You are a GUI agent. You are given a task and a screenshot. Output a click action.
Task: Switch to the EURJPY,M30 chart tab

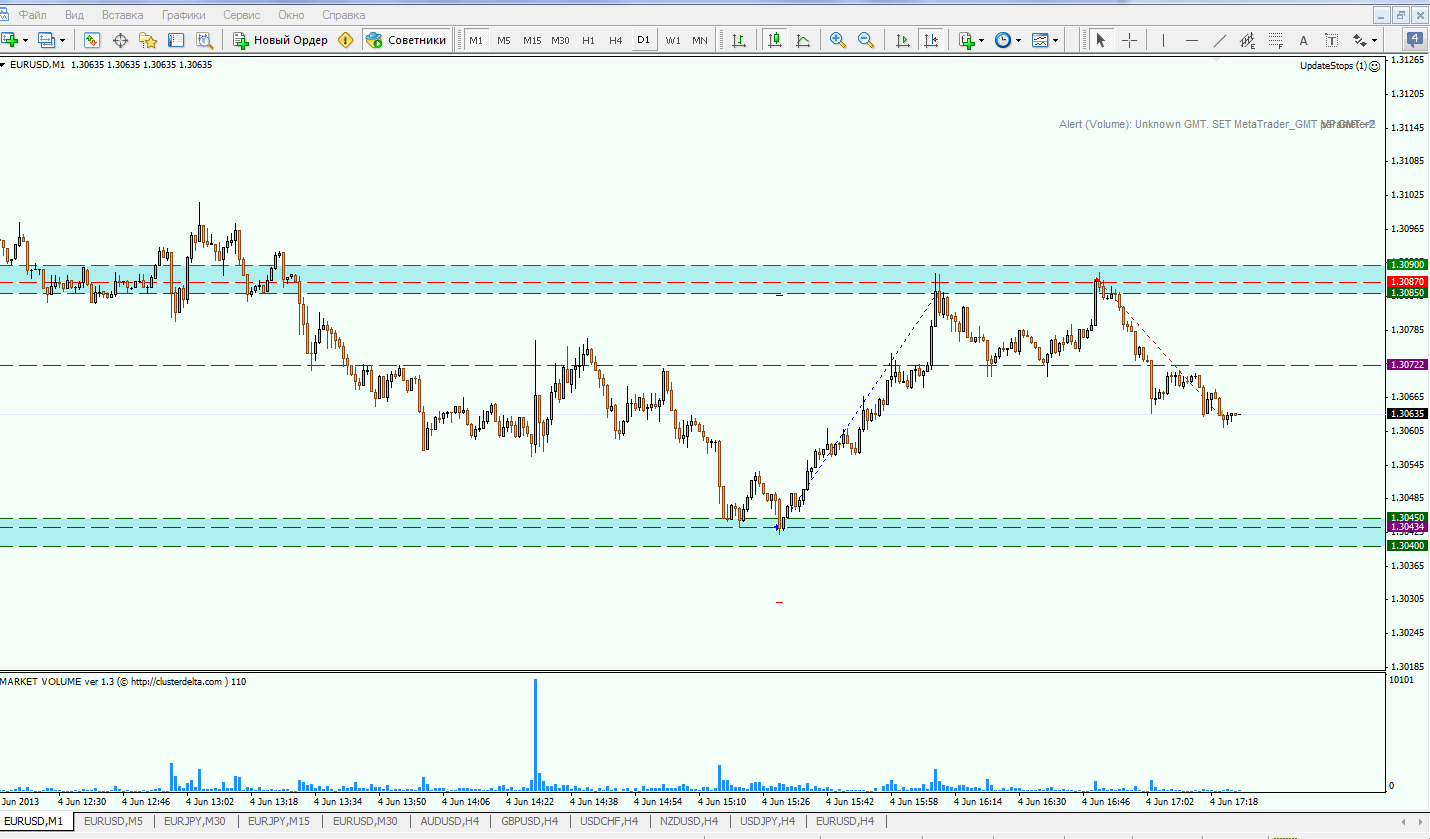coord(194,821)
